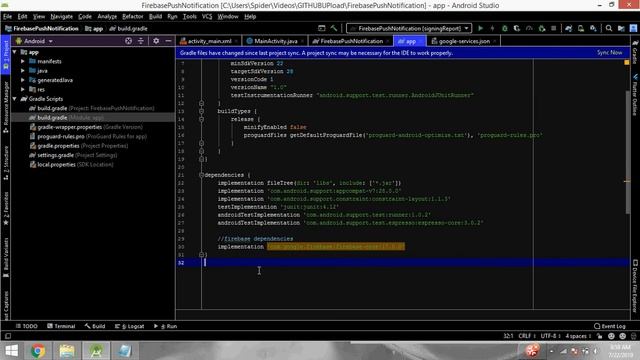Screen dimensions: 640x360
Task: Open the AVD Manager icon
Action: 581,28
